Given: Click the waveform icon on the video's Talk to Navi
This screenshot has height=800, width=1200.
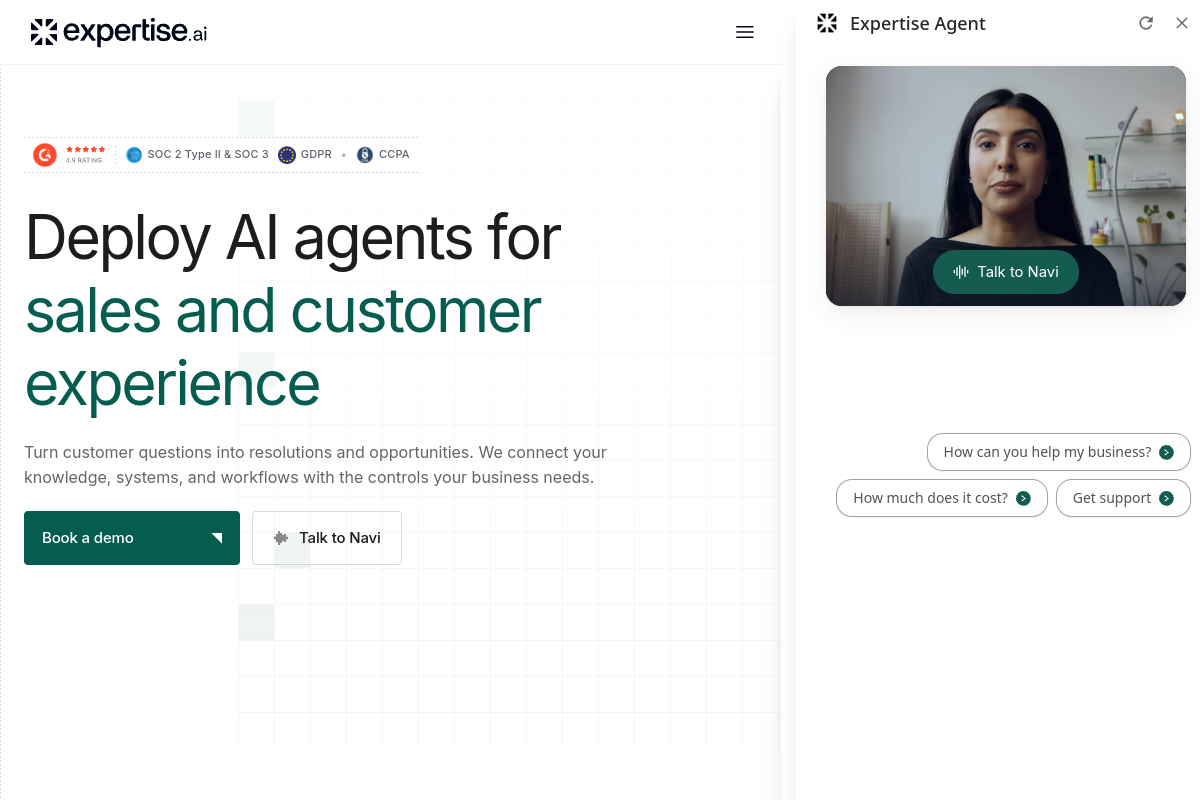Looking at the screenshot, I should click(x=961, y=272).
